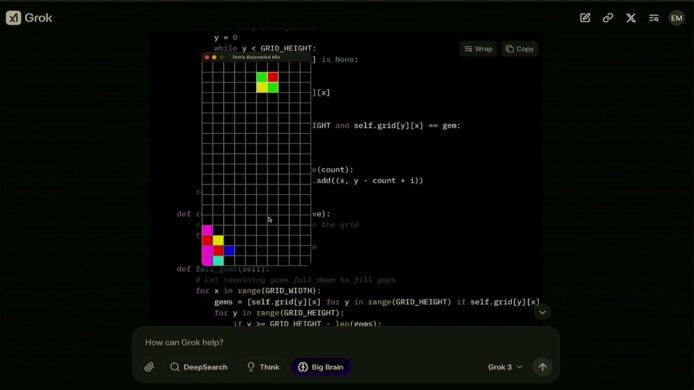The width and height of the screenshot is (694, 390).
Task: Open chat history search icon
Action: coord(654,18)
